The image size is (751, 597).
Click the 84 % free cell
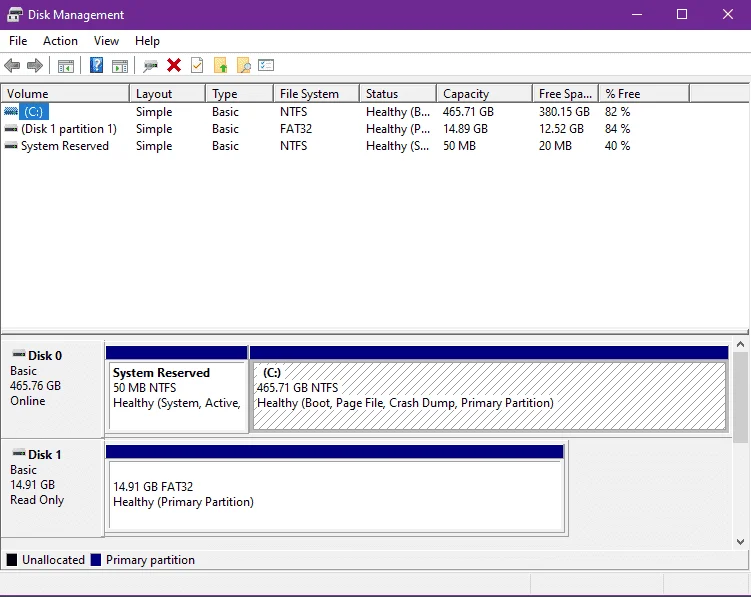617,129
